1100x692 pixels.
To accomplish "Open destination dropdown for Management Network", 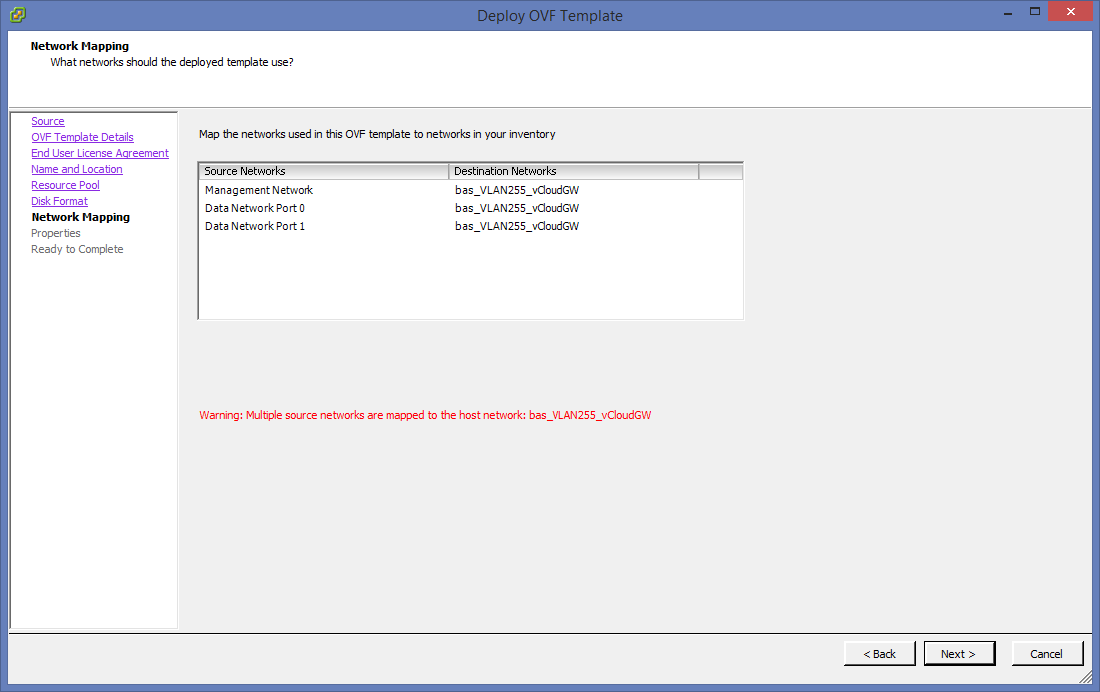I will click(x=517, y=190).
